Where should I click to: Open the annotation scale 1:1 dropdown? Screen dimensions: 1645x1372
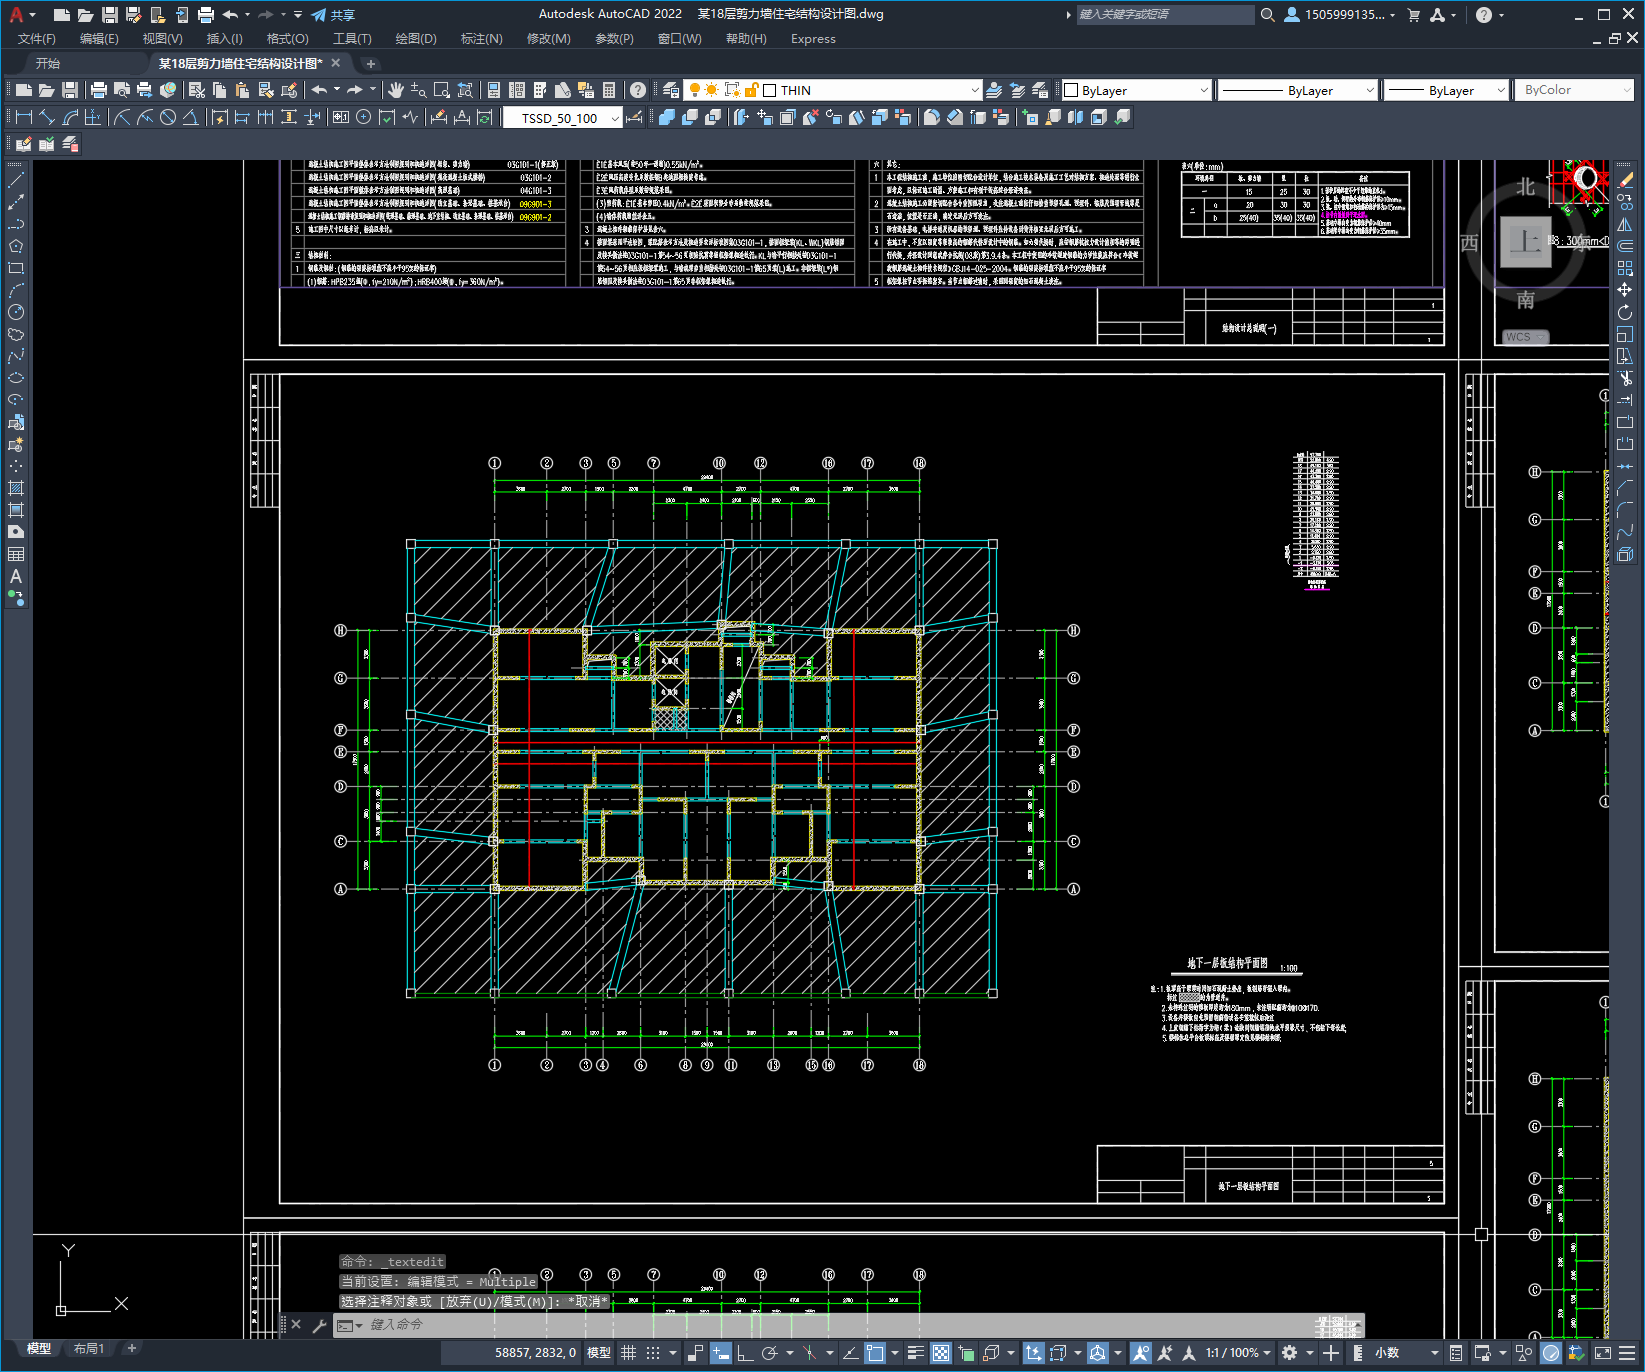1238,1353
